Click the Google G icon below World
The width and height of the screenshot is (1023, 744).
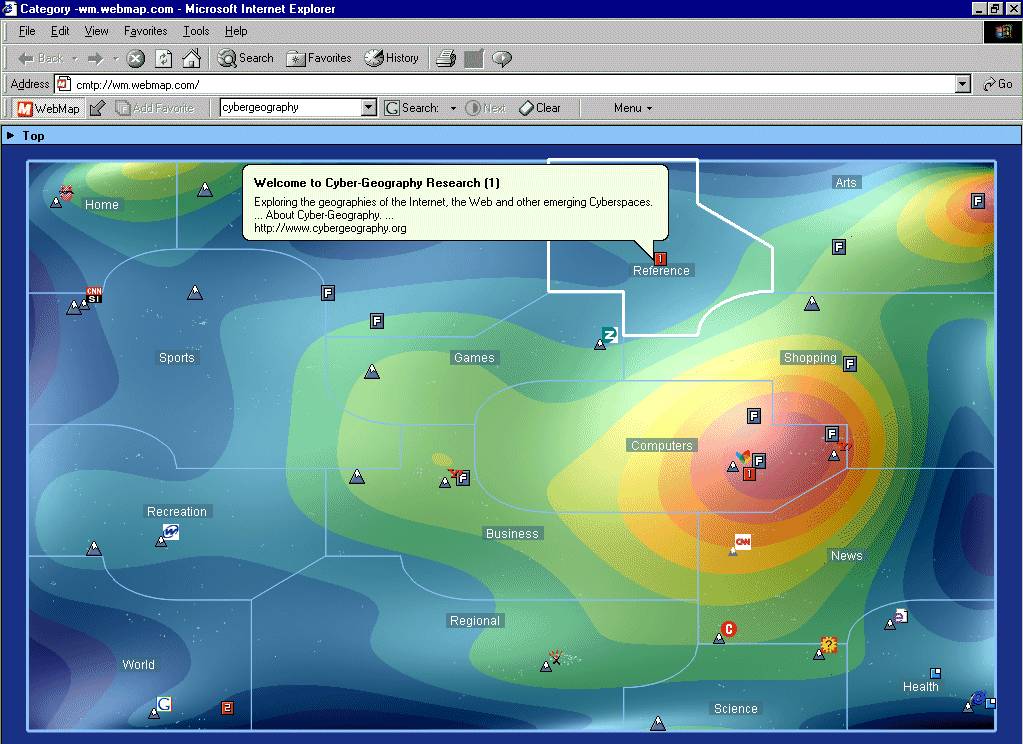164,704
